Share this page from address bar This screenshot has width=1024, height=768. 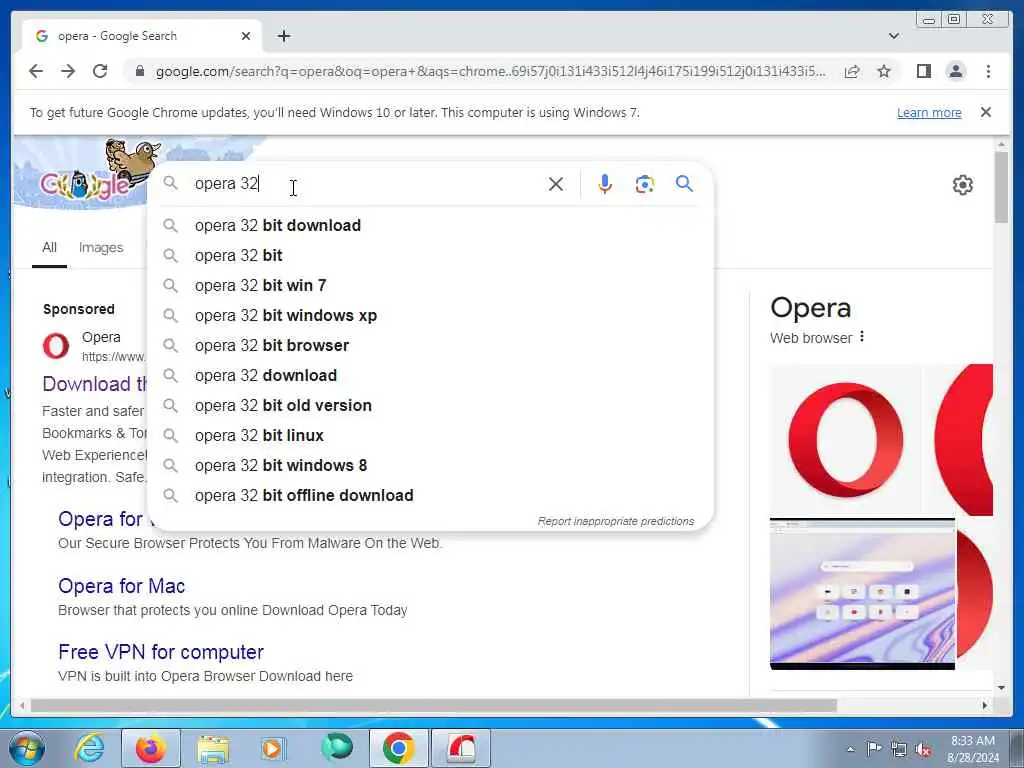point(852,71)
